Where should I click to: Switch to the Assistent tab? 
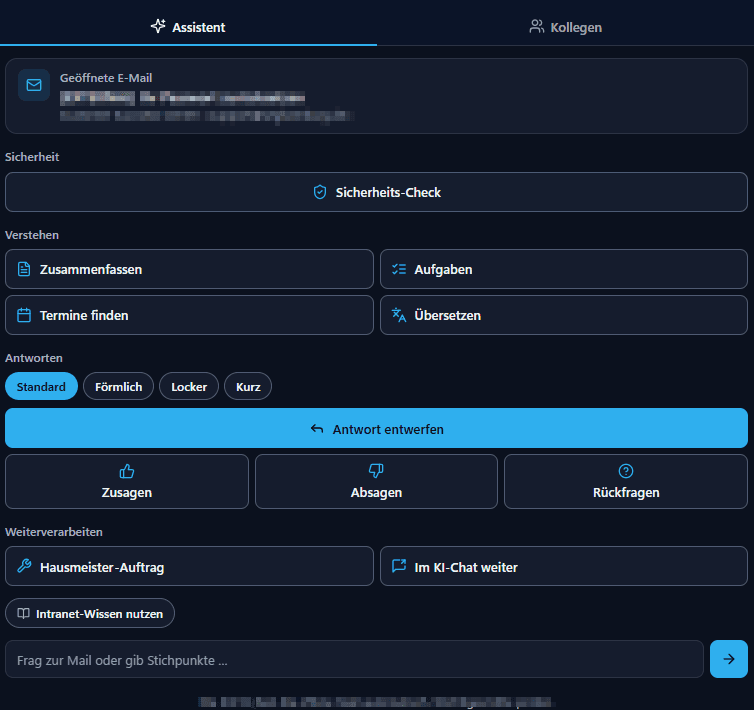[x=188, y=26]
